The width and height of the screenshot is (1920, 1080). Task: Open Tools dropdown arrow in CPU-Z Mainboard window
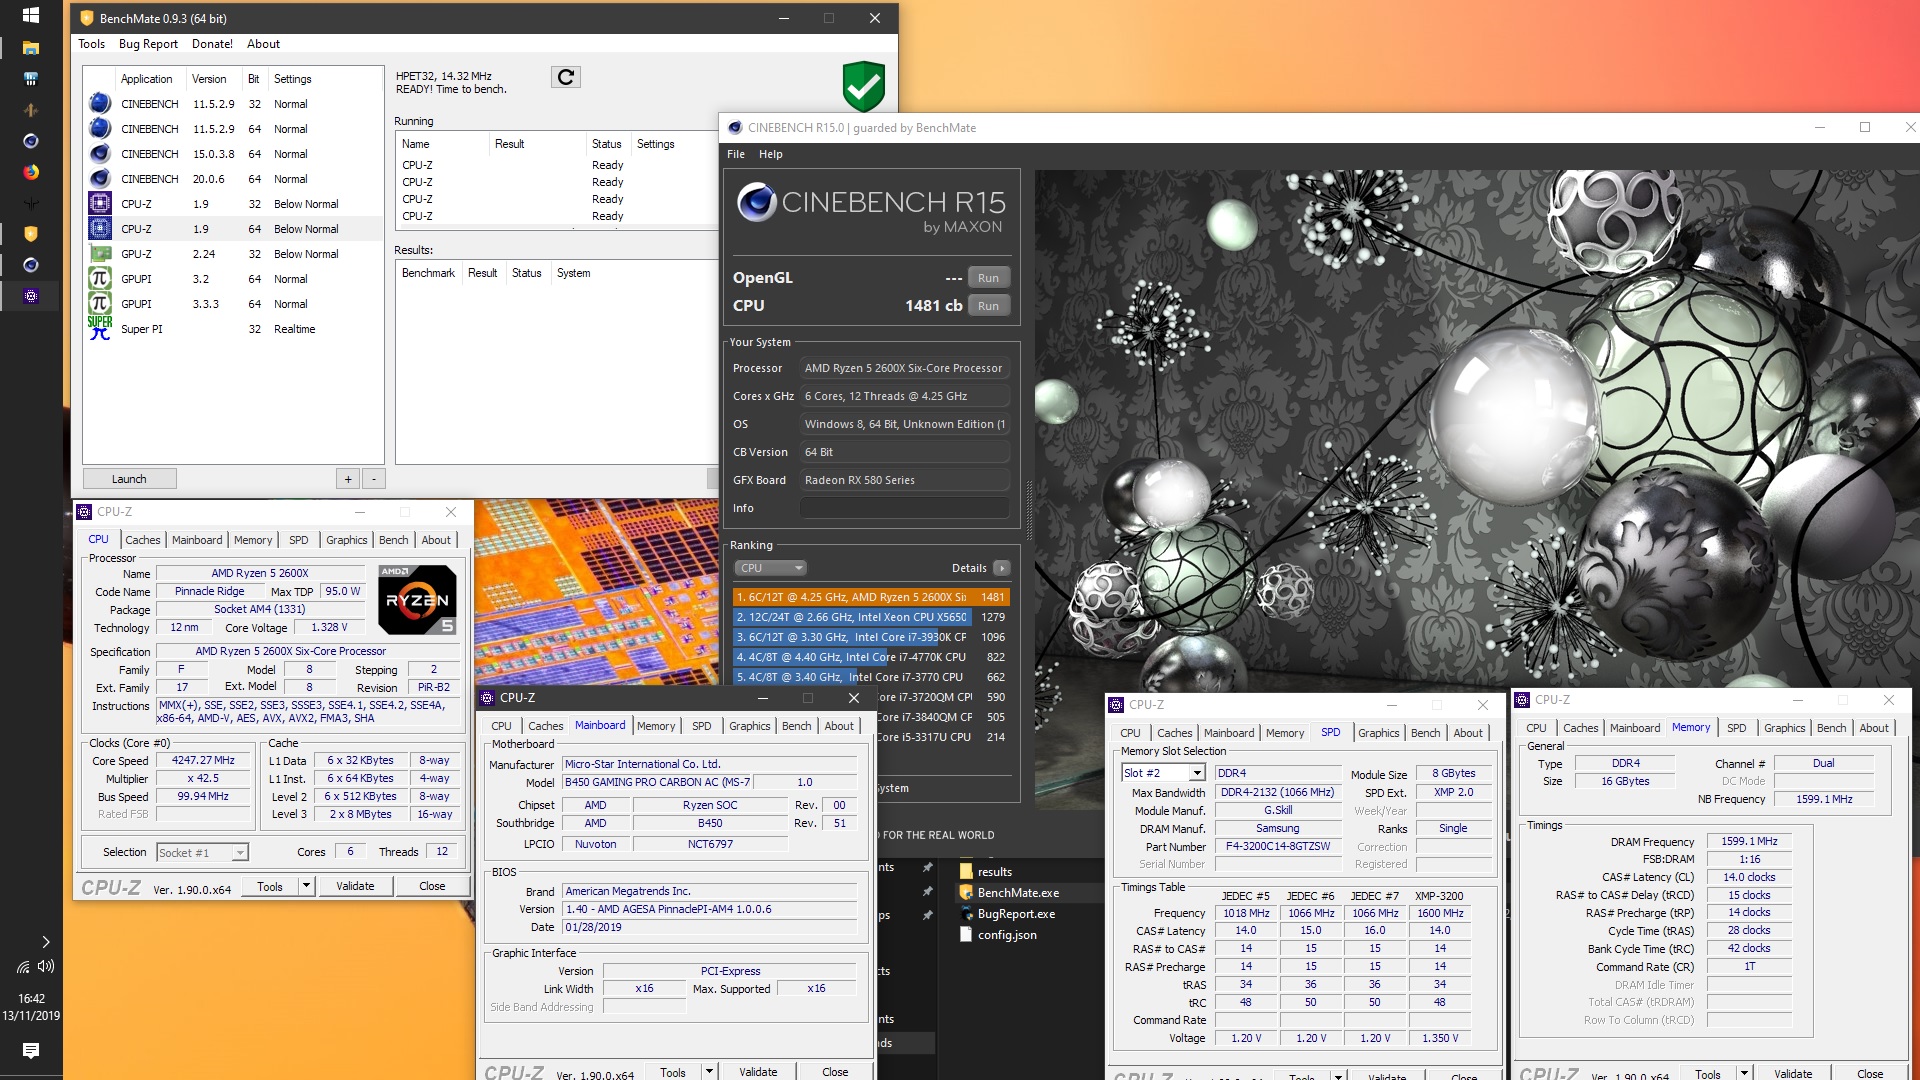coord(709,1071)
